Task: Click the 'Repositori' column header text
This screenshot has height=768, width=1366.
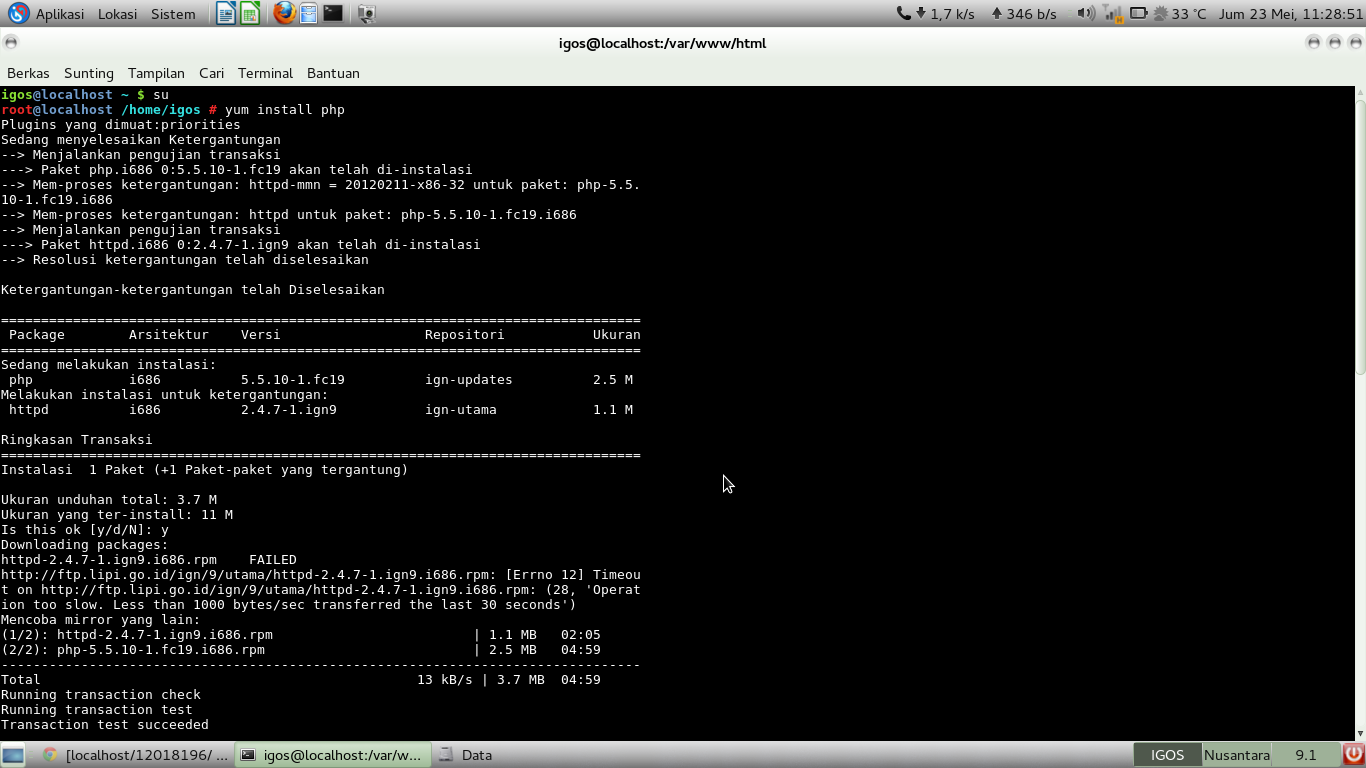Action: point(465,335)
